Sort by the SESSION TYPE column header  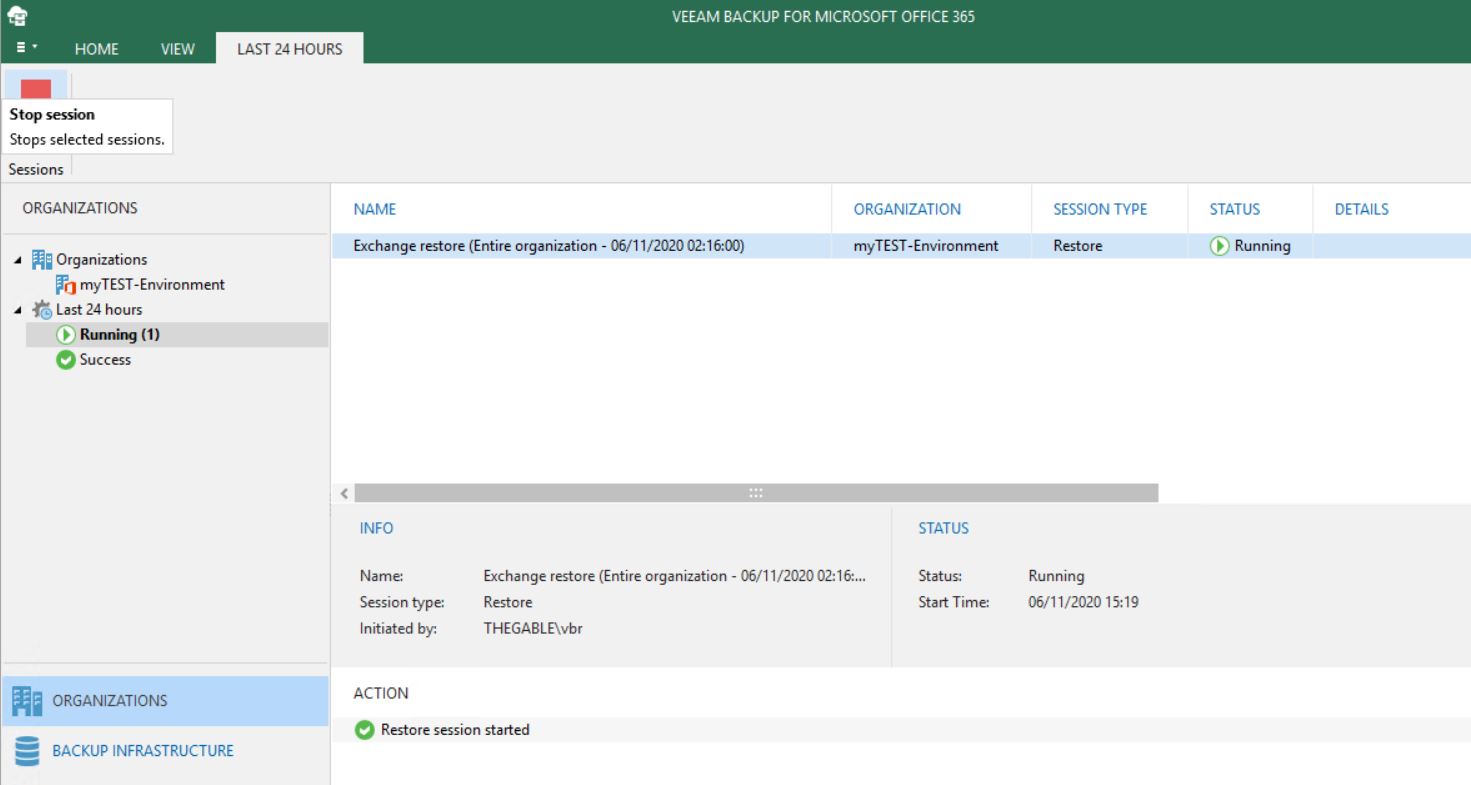pos(1100,209)
